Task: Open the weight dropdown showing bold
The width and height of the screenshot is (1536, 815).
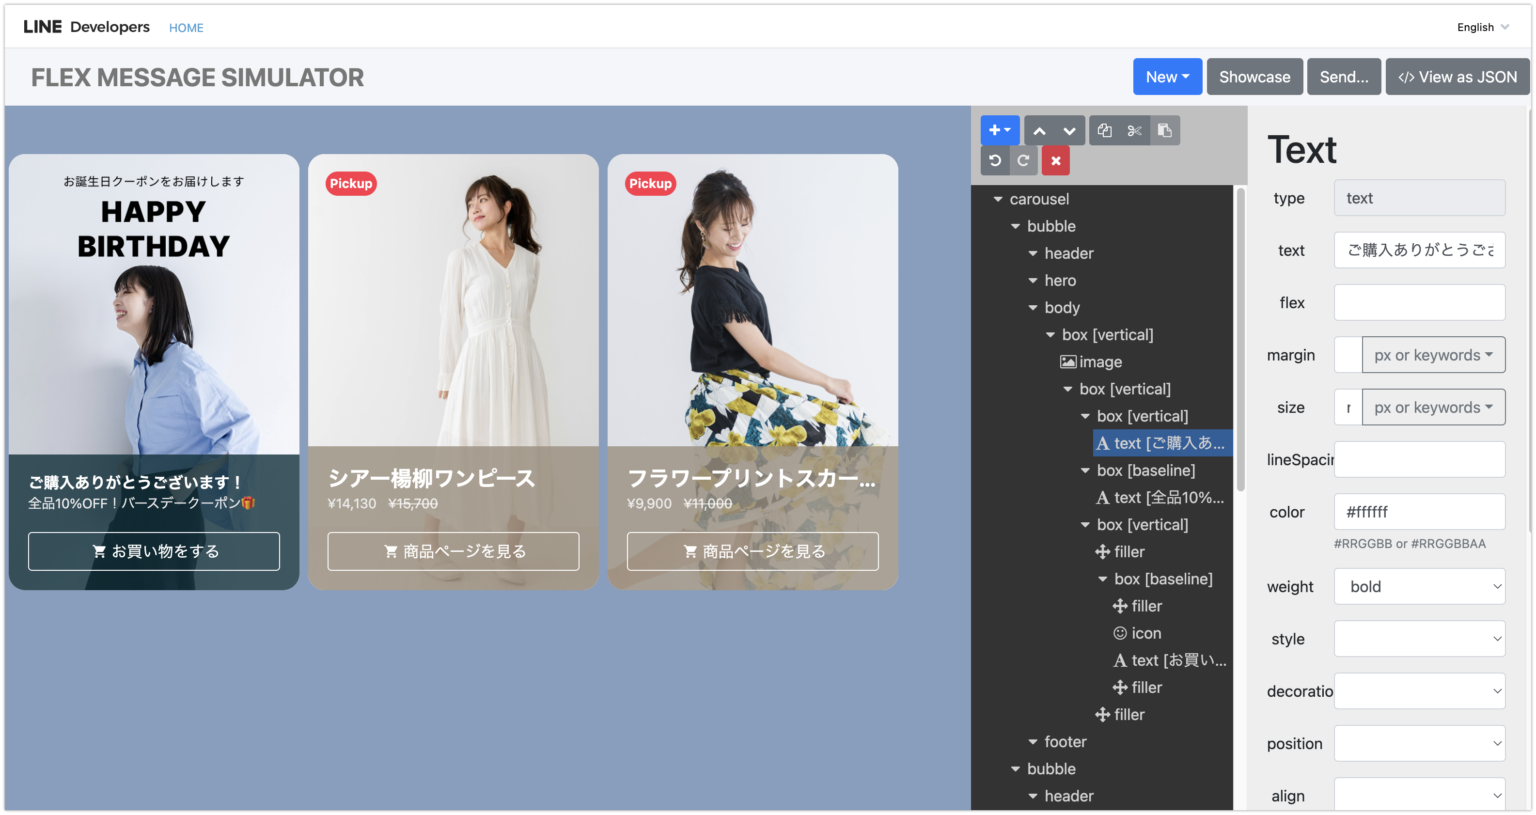Action: click(1419, 587)
